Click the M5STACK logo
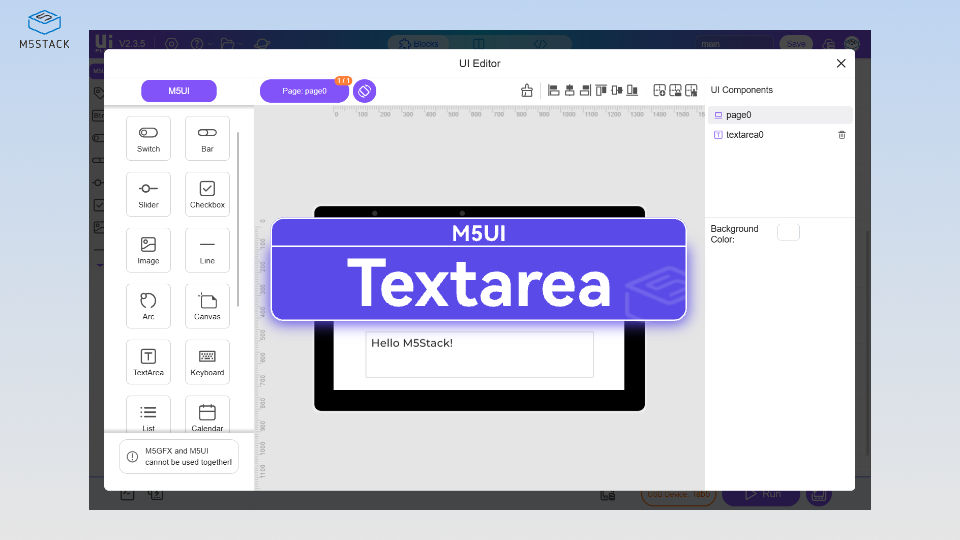The image size is (960, 540). [x=44, y=29]
